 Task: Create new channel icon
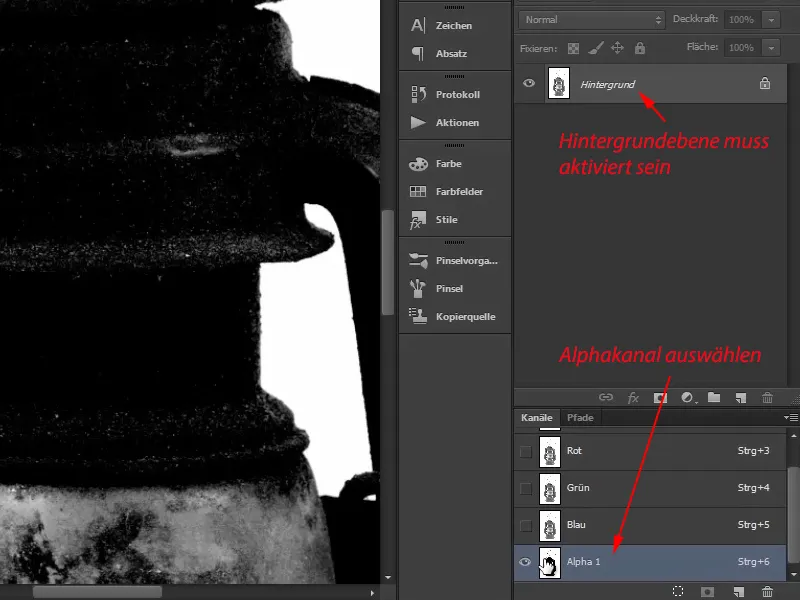coord(738,591)
